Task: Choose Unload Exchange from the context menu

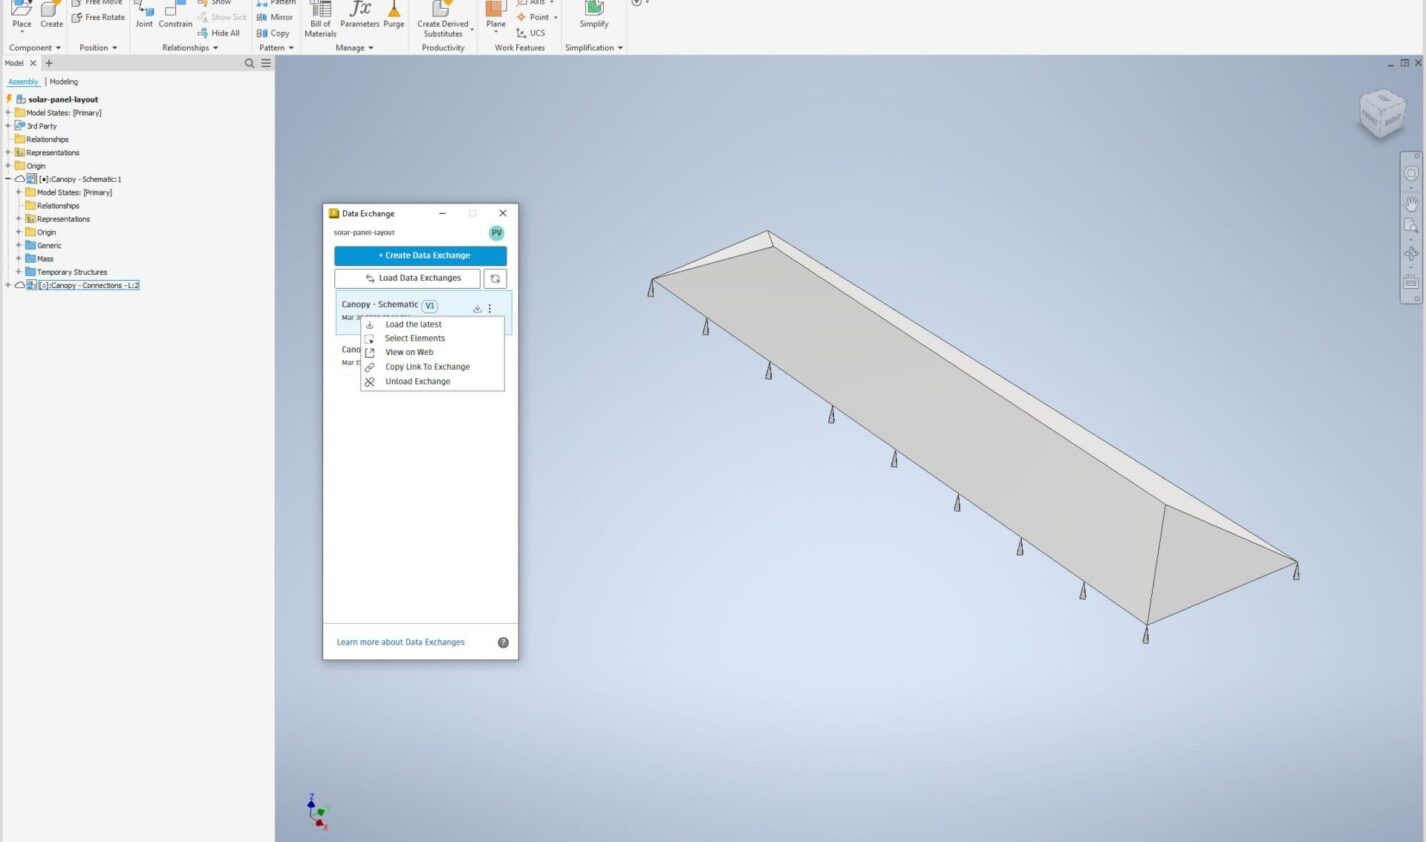Action: (x=417, y=382)
